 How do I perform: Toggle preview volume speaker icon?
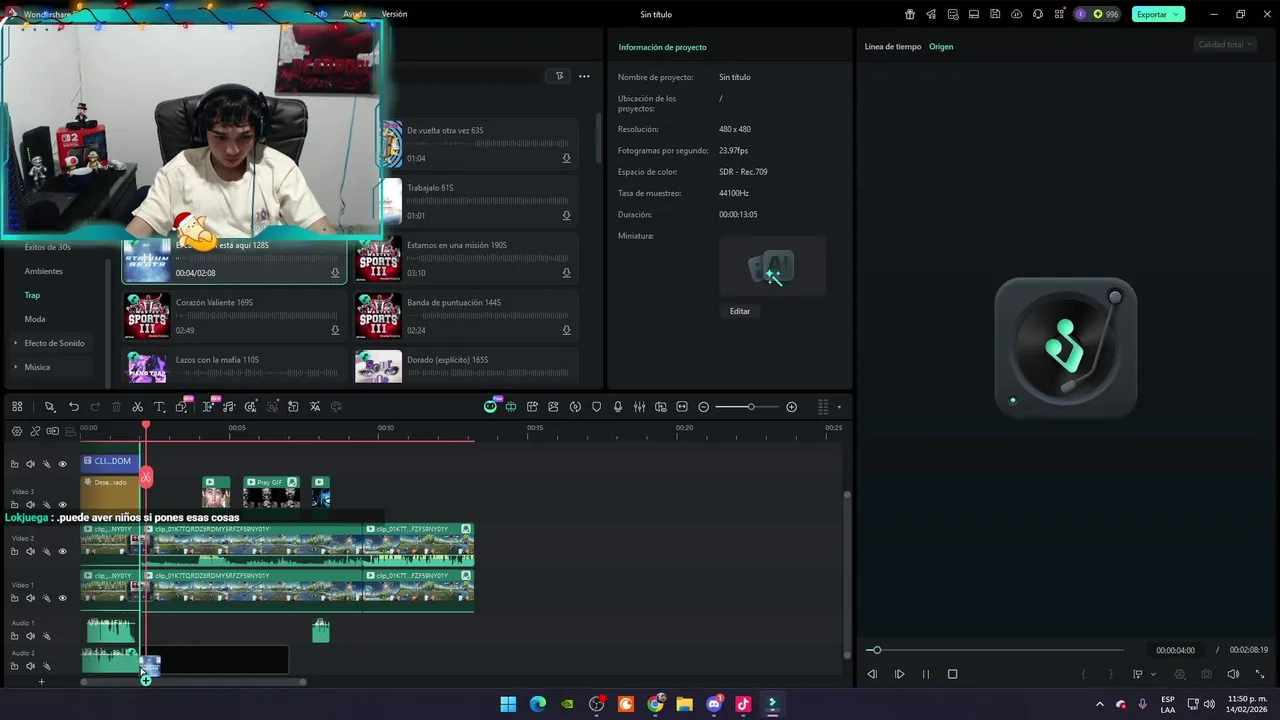click(x=1233, y=674)
